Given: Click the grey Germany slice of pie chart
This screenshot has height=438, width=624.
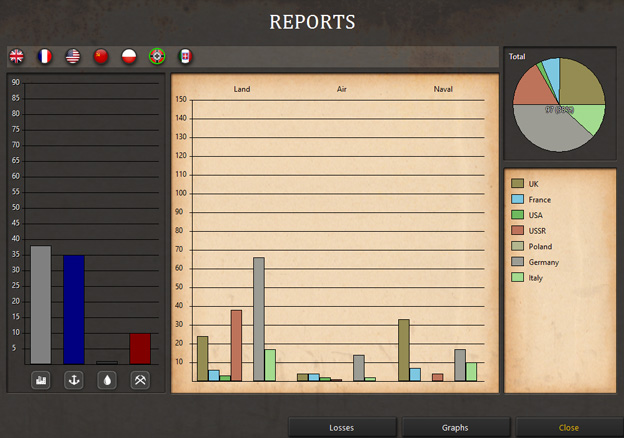Looking at the screenshot, I should click(x=549, y=129).
